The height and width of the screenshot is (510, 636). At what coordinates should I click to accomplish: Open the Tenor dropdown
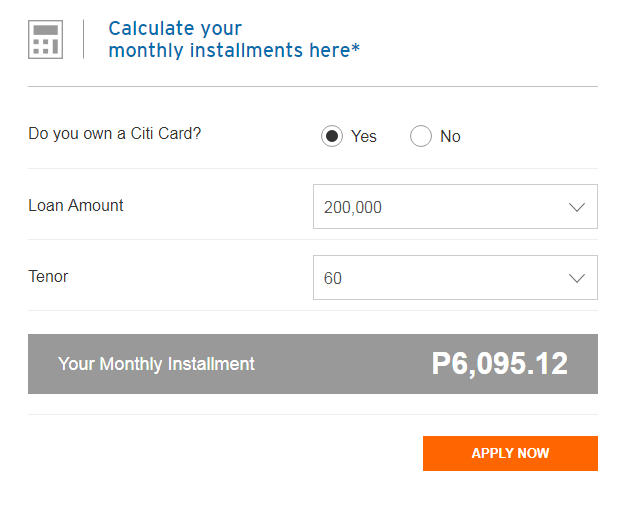click(455, 278)
